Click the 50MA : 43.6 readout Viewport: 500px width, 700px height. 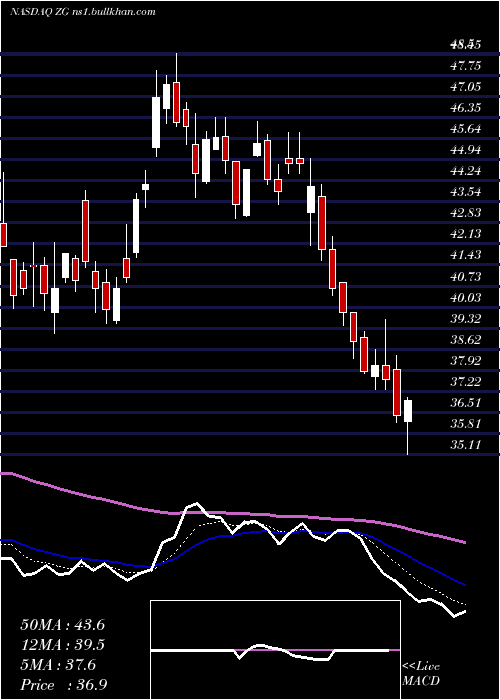pos(62,625)
